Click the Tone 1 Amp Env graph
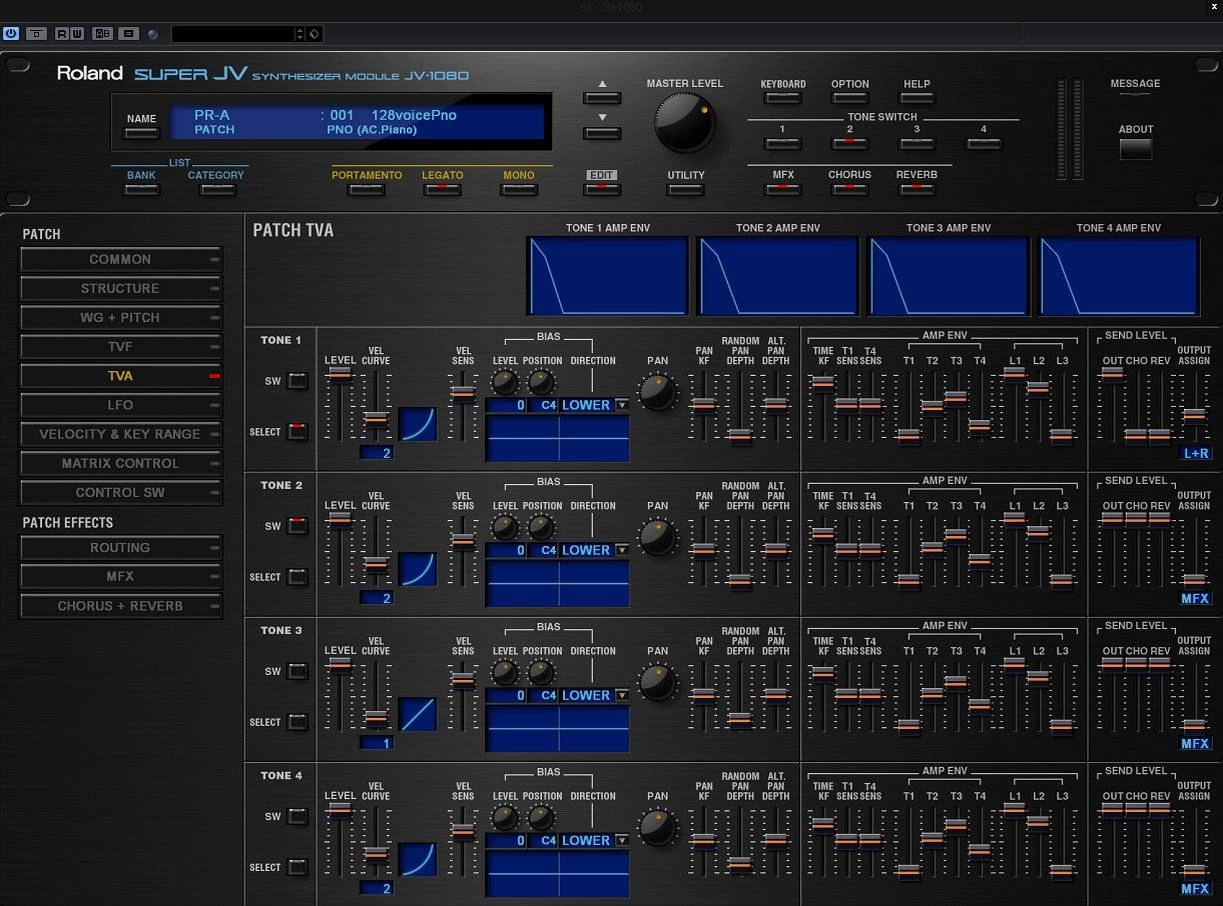Image resolution: width=1223 pixels, height=906 pixels. click(608, 276)
